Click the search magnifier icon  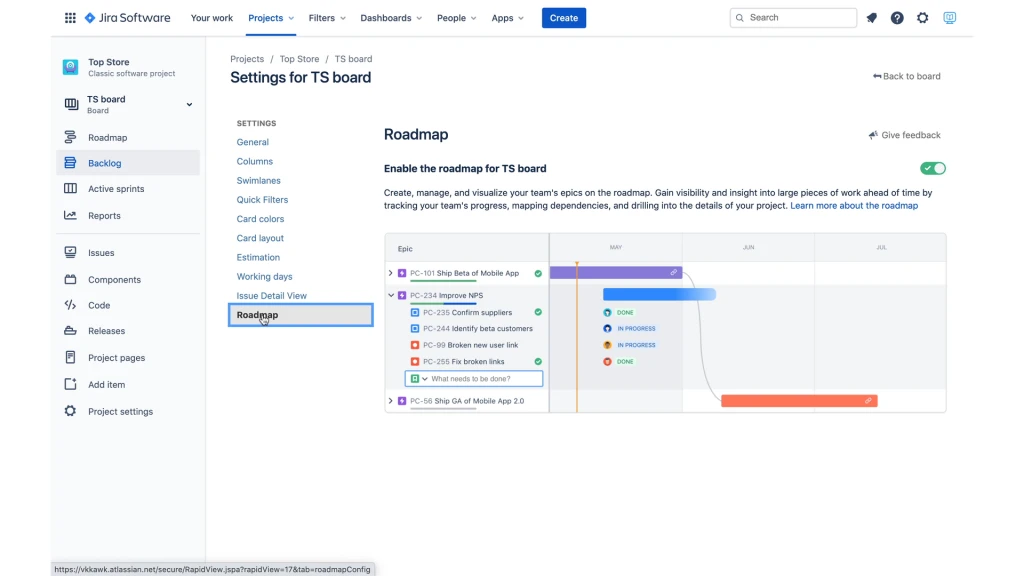coord(739,18)
